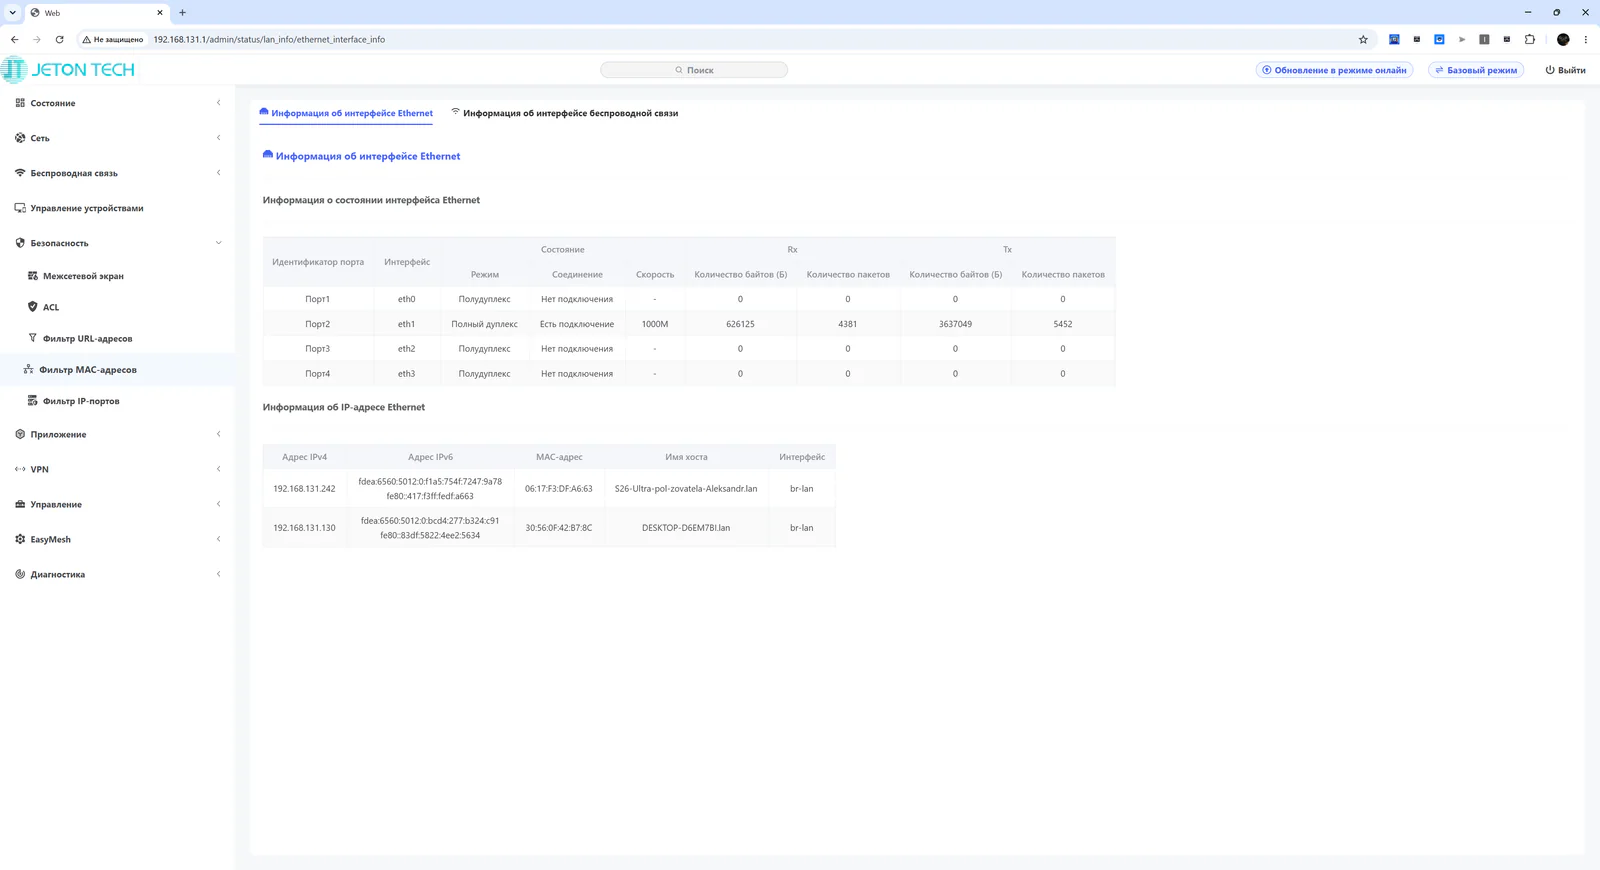
Task: Click the Сеть globe icon
Action: pyautogui.click(x=20, y=138)
